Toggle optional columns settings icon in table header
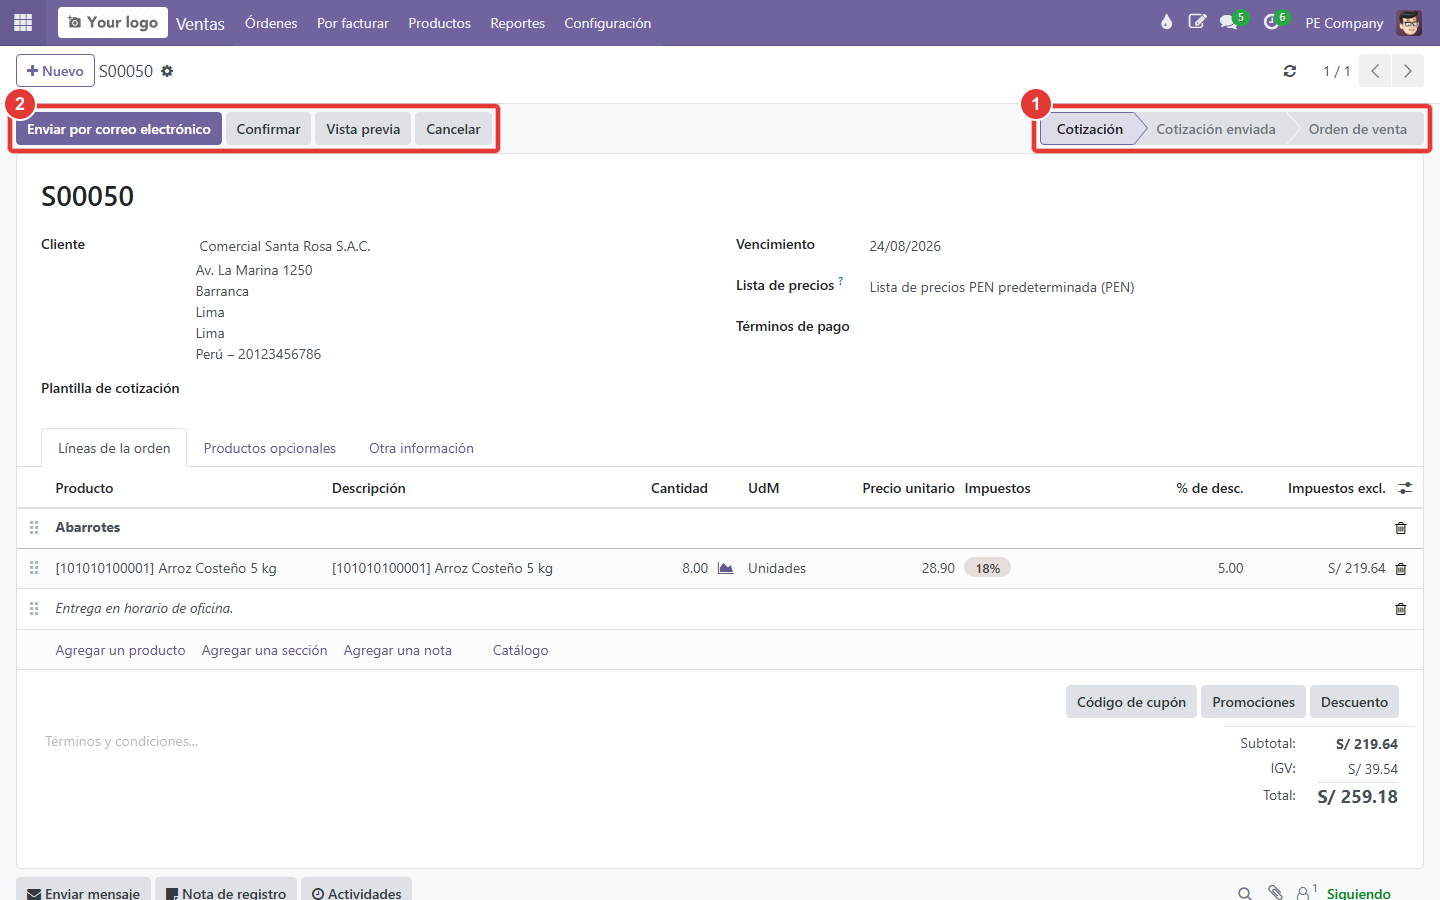 1405,488
